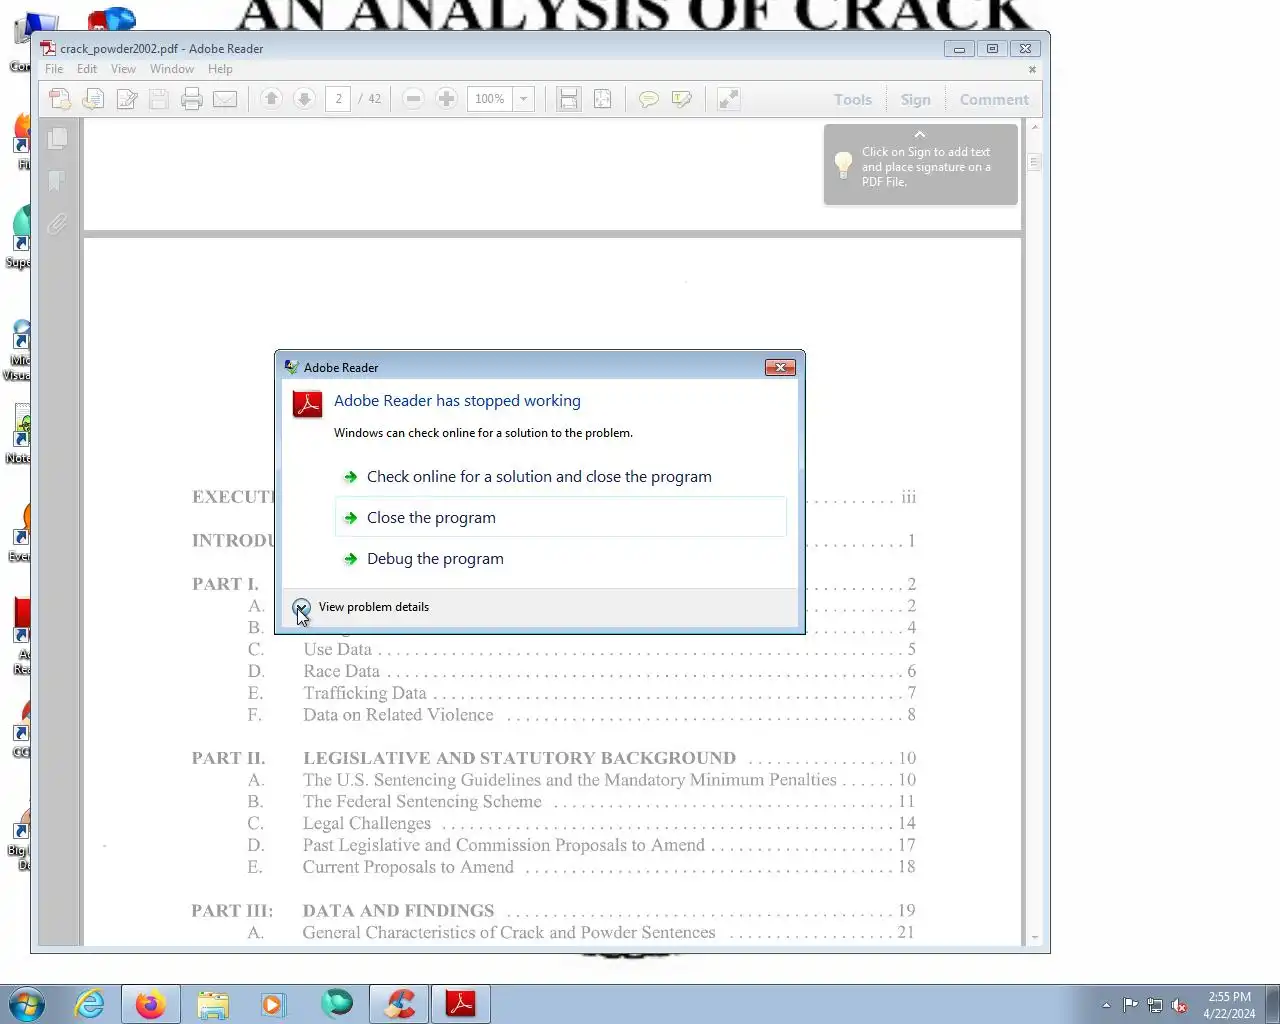Open the File menu
Image resolution: width=1280 pixels, height=1024 pixels.
pos(54,69)
